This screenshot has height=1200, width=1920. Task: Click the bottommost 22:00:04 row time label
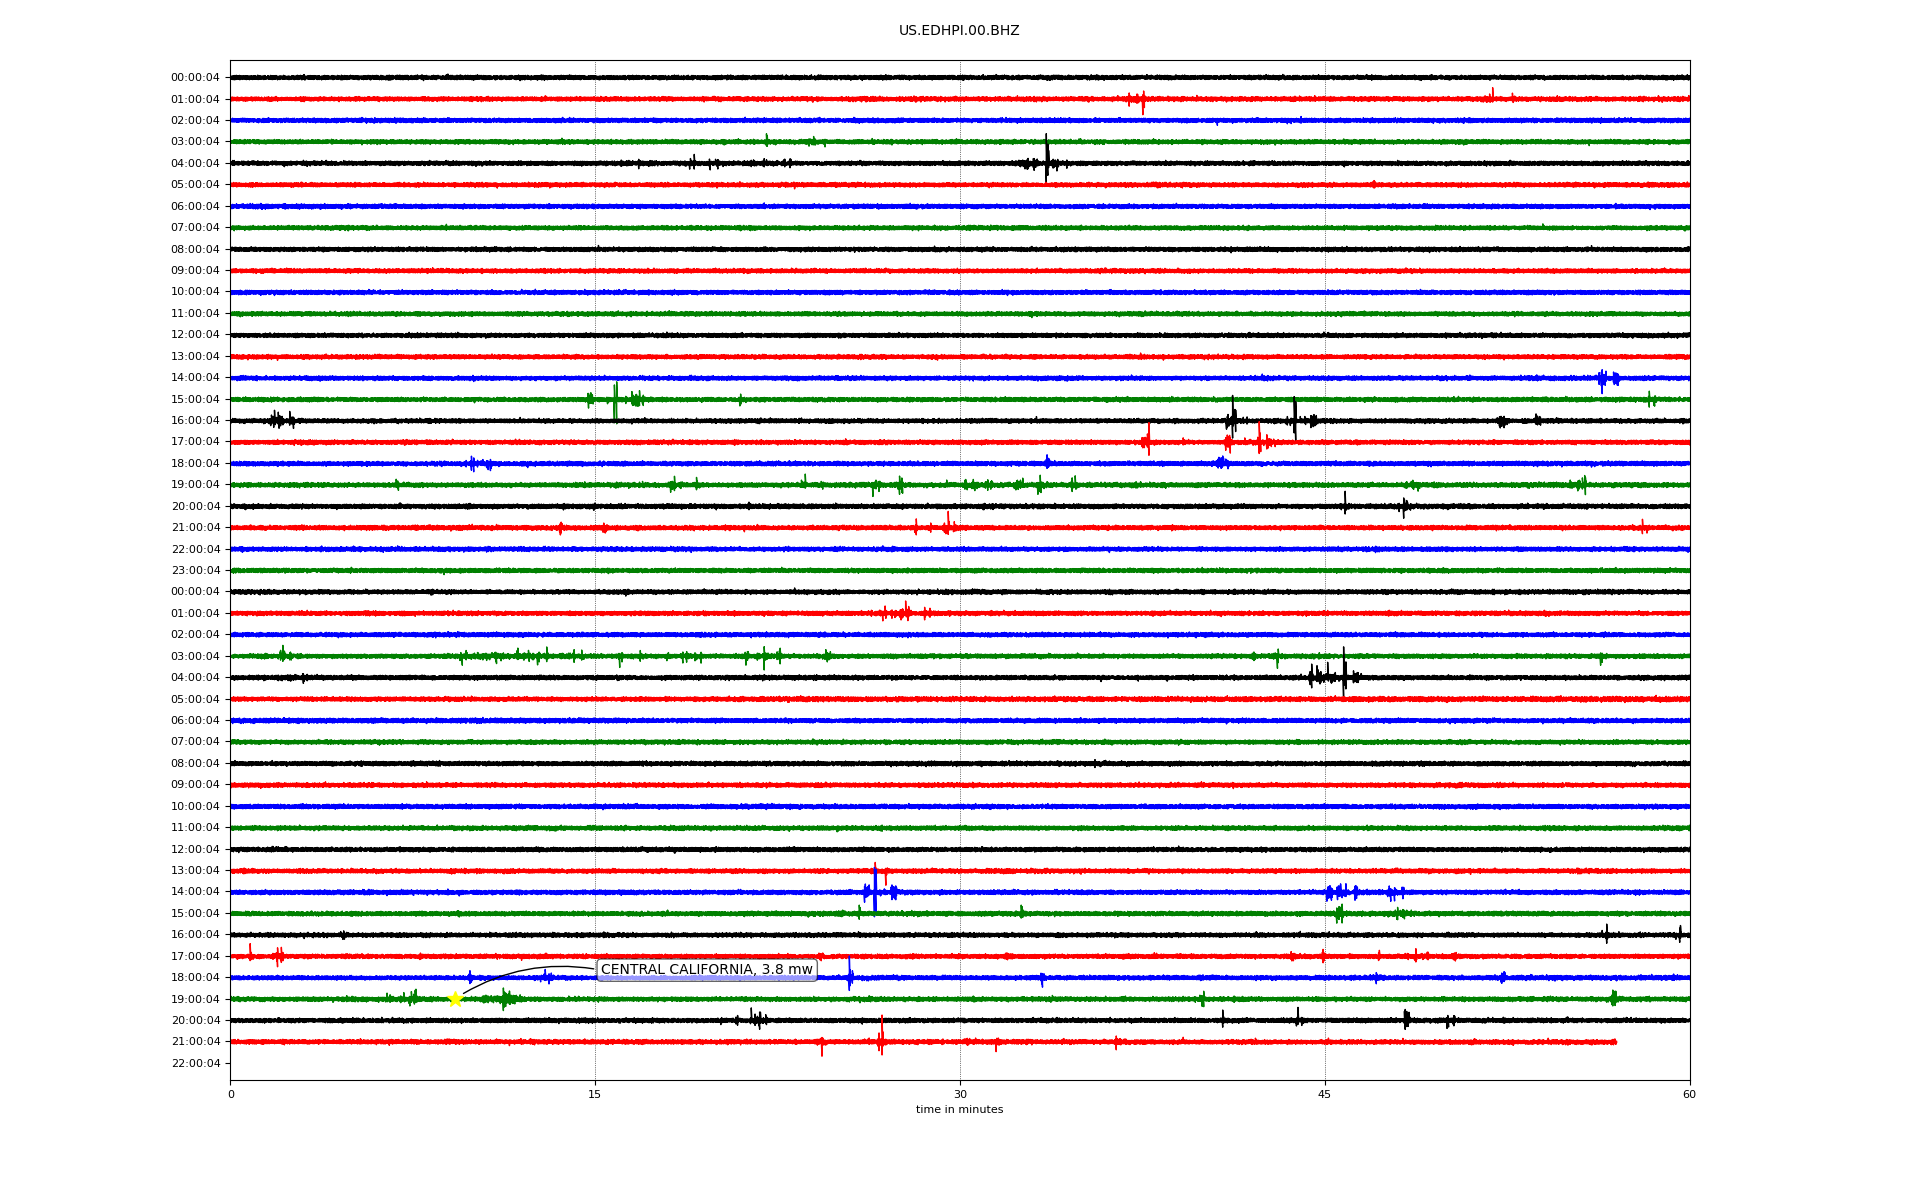(x=195, y=1064)
